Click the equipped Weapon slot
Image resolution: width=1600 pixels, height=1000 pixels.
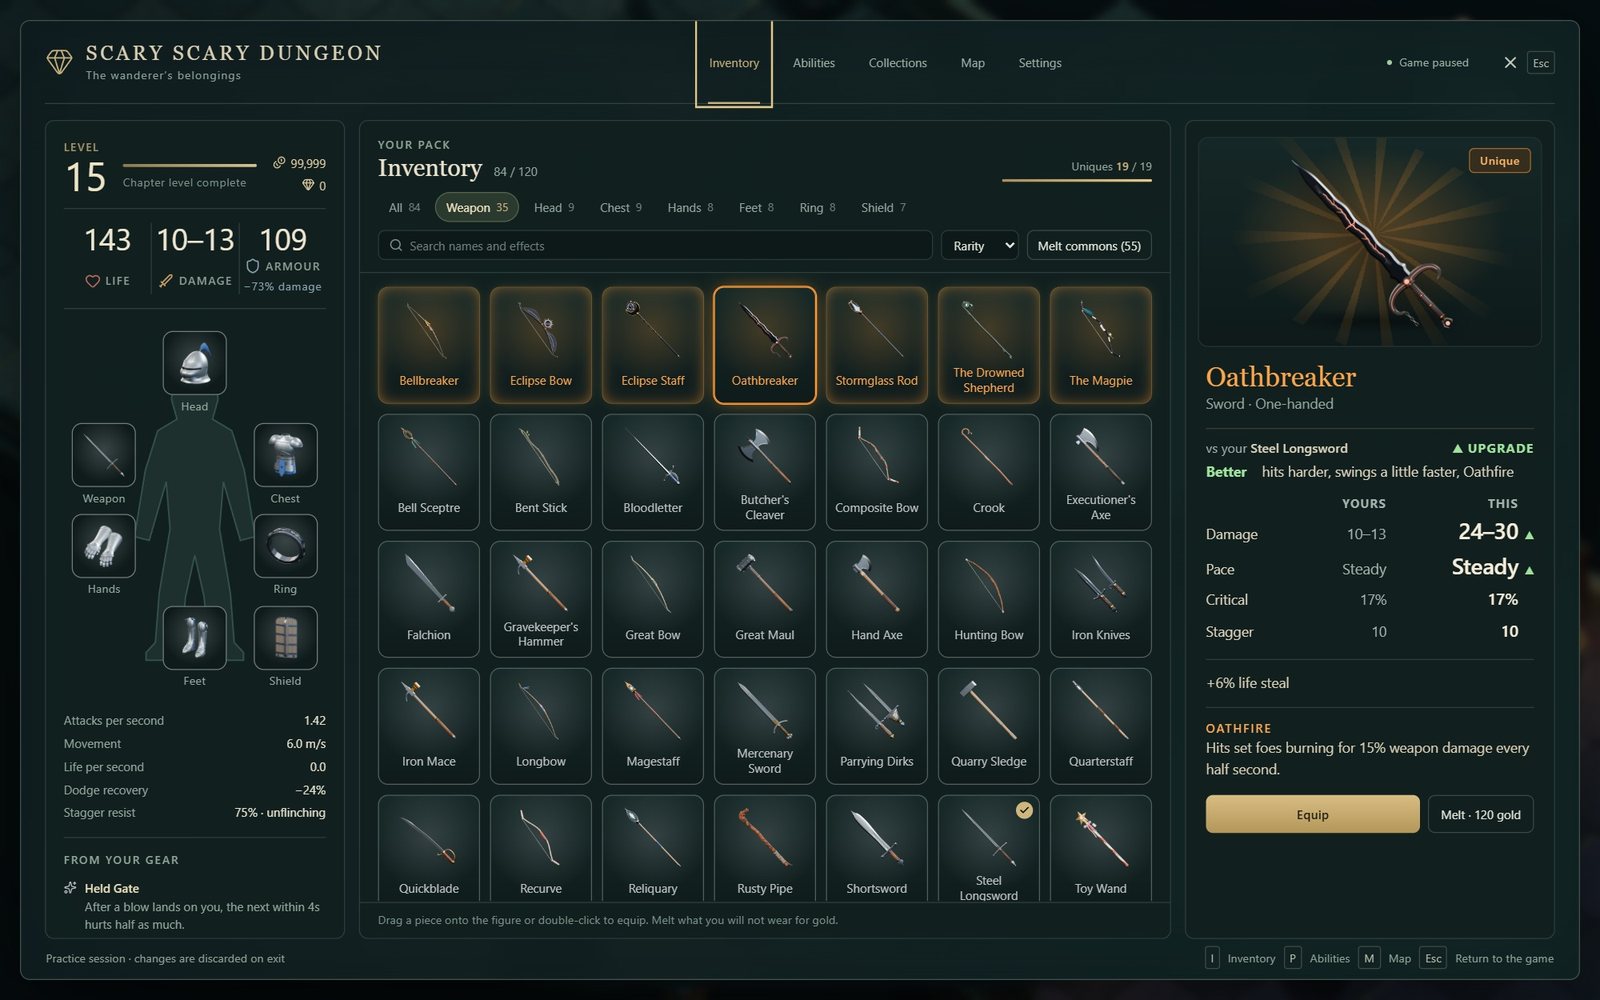[104, 455]
